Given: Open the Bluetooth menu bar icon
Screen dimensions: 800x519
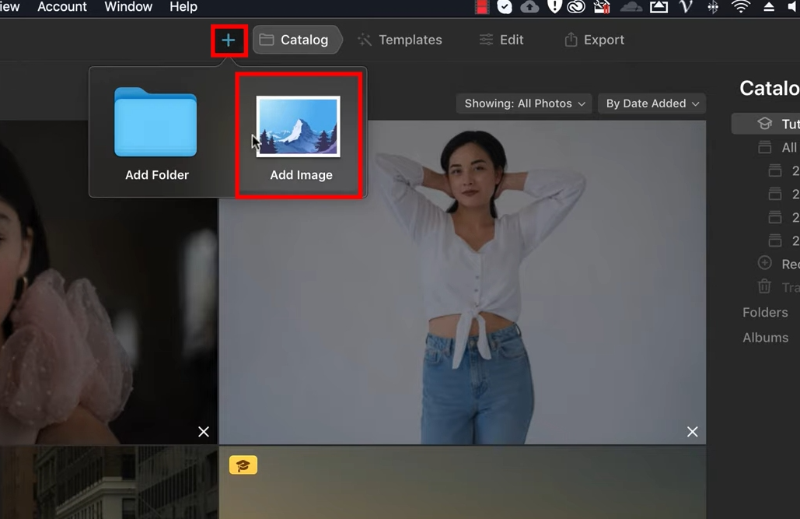Looking at the screenshot, I should pyautogui.click(x=713, y=7).
